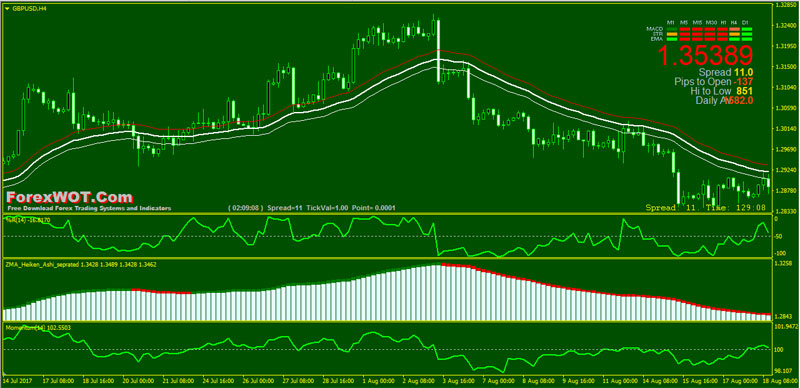Screen dimensions: 800x388
Task: Click the 1.31500 price axis label
Action: coord(786,67)
